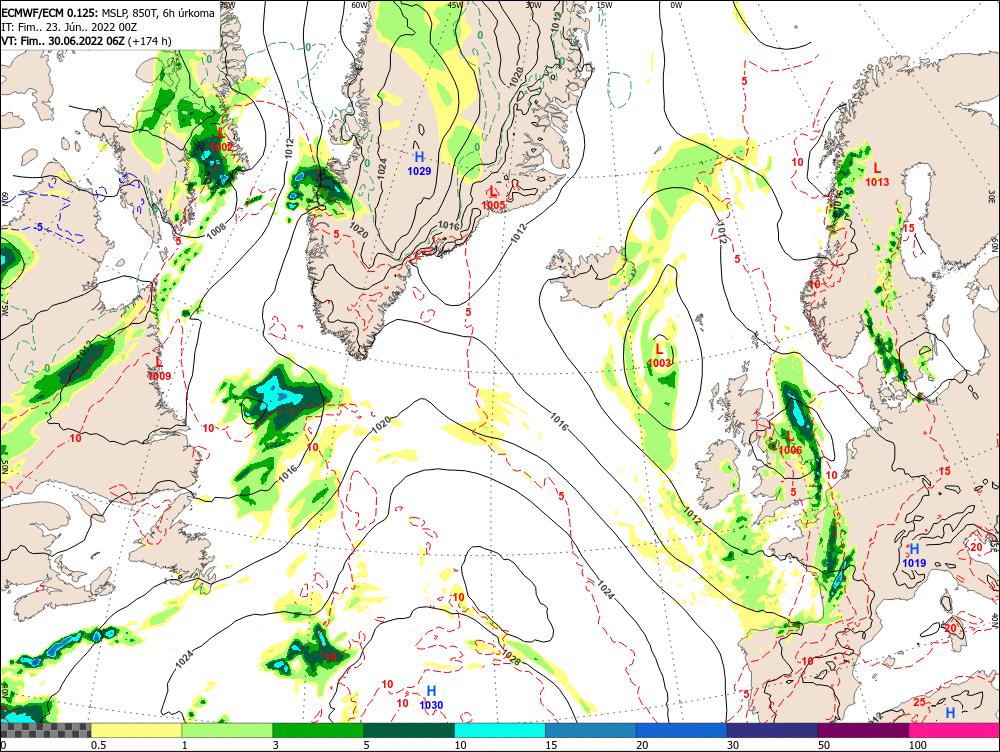Viewport: 1000px width, 752px height.
Task: Click the low pressure L 1009 marker
Action: (x=159, y=369)
